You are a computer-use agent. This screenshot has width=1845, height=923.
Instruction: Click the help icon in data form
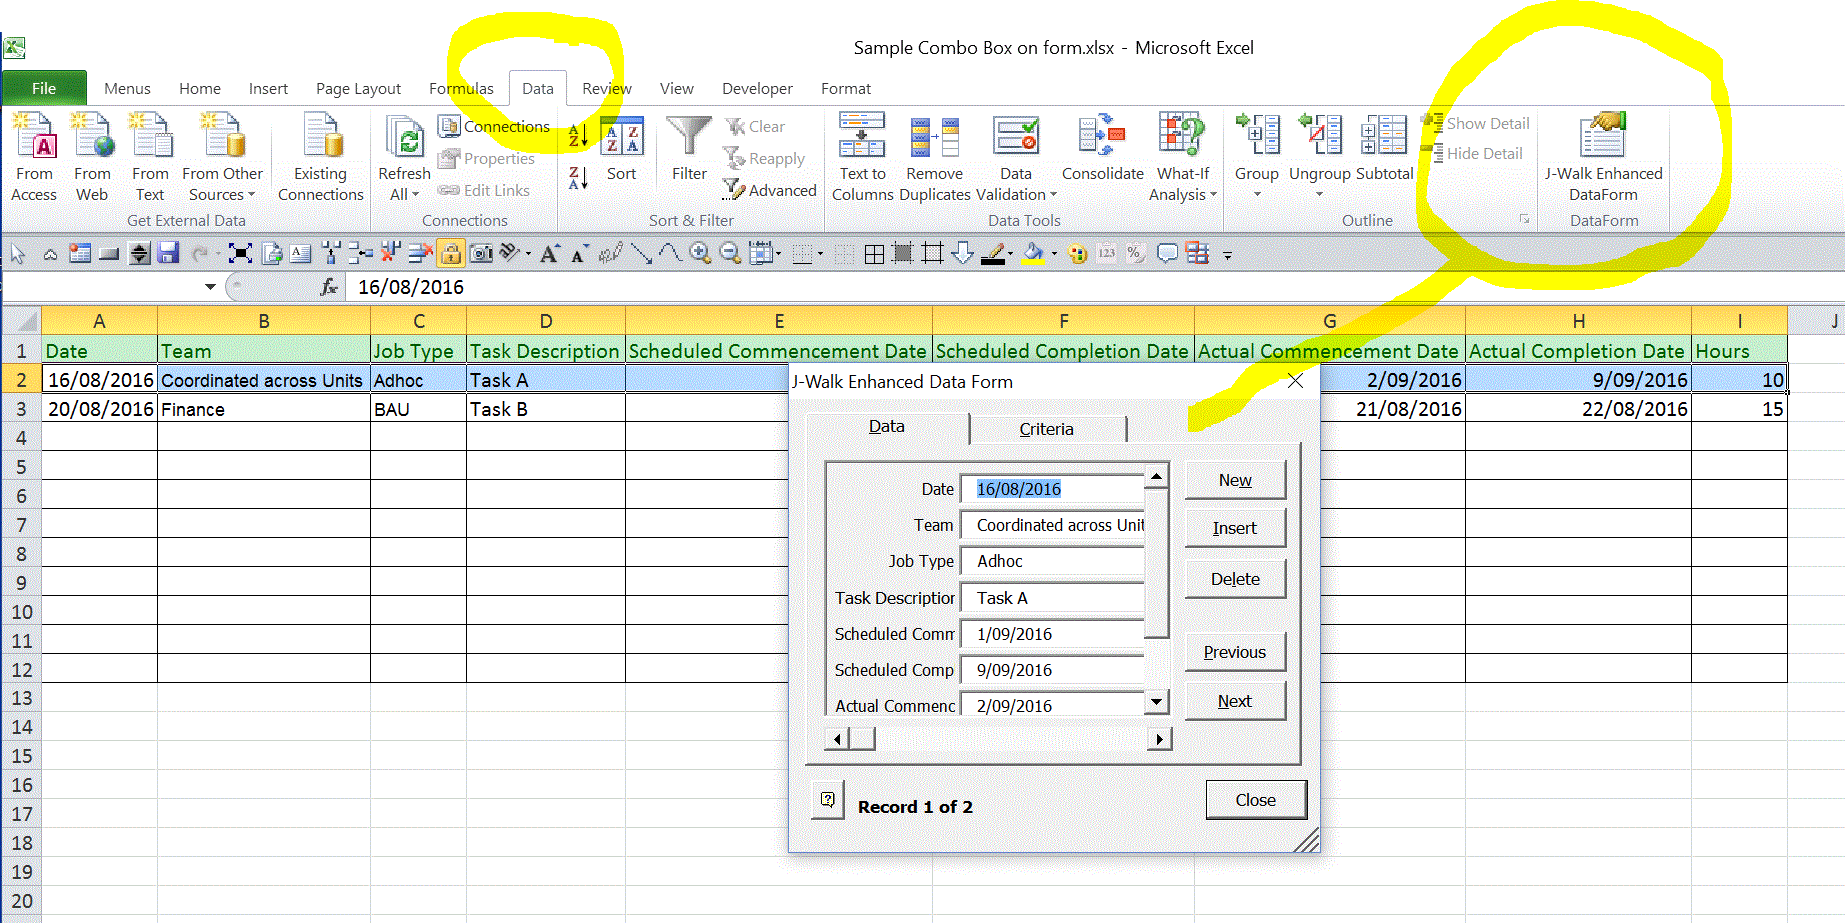point(828,799)
